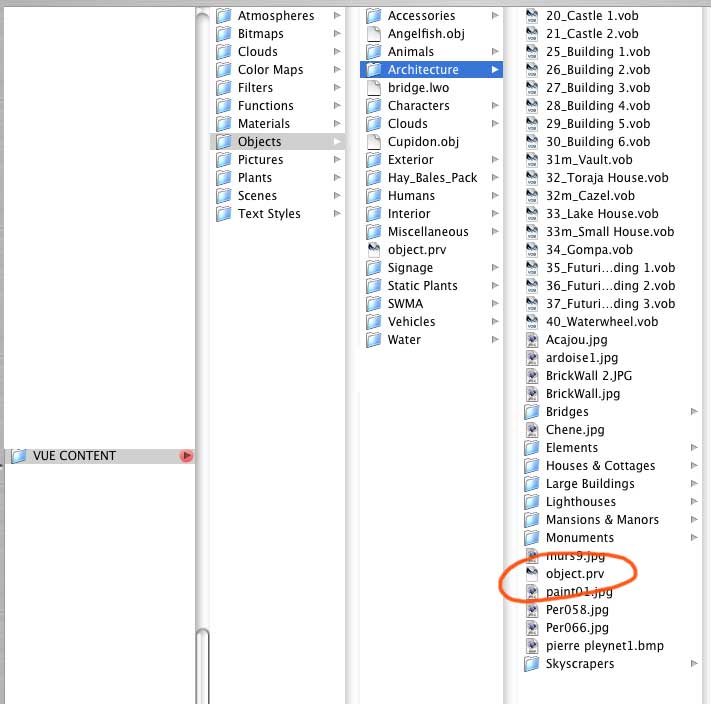Viewport: 711px width, 704px height.
Task: Click the Functions folder icon
Action: coord(224,106)
